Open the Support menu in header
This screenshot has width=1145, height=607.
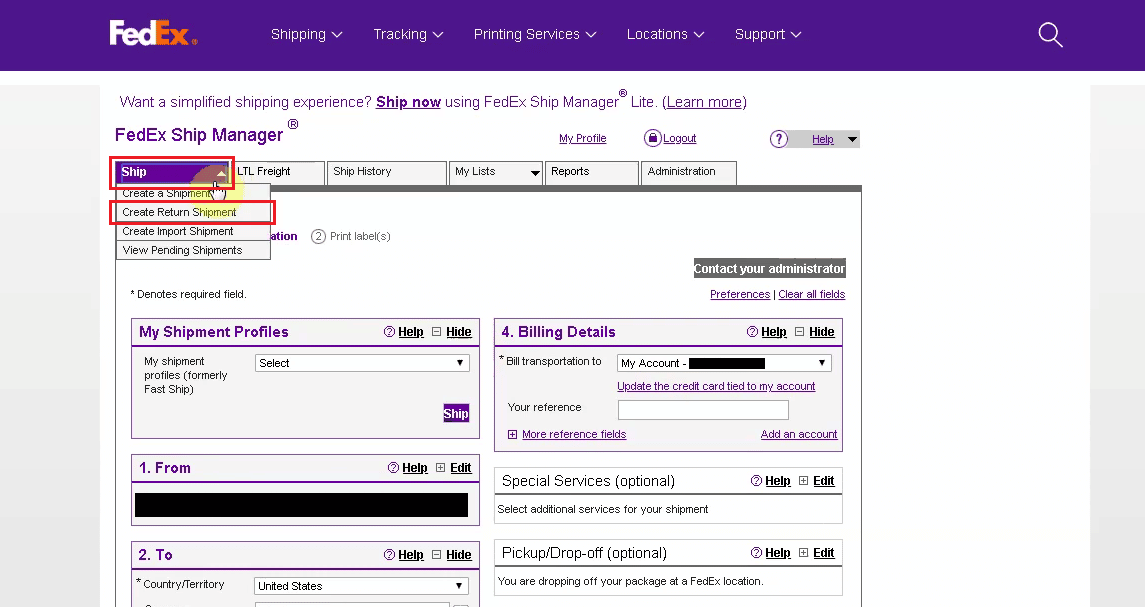[x=768, y=34]
